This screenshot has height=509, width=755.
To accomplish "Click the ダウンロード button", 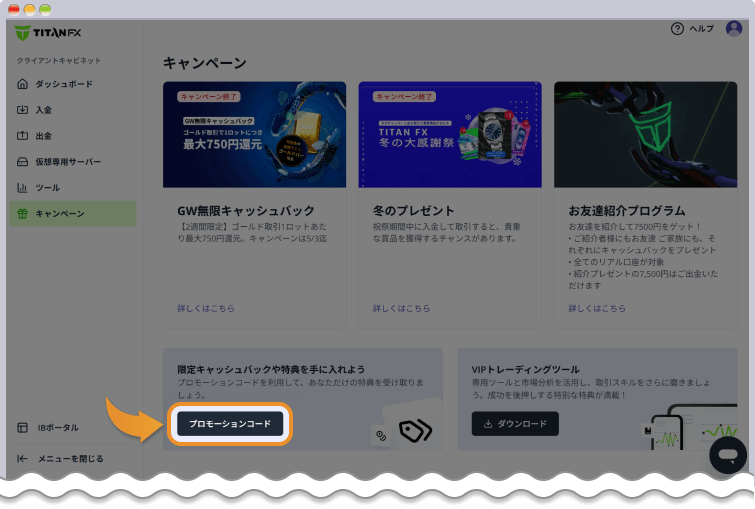I will click(515, 424).
